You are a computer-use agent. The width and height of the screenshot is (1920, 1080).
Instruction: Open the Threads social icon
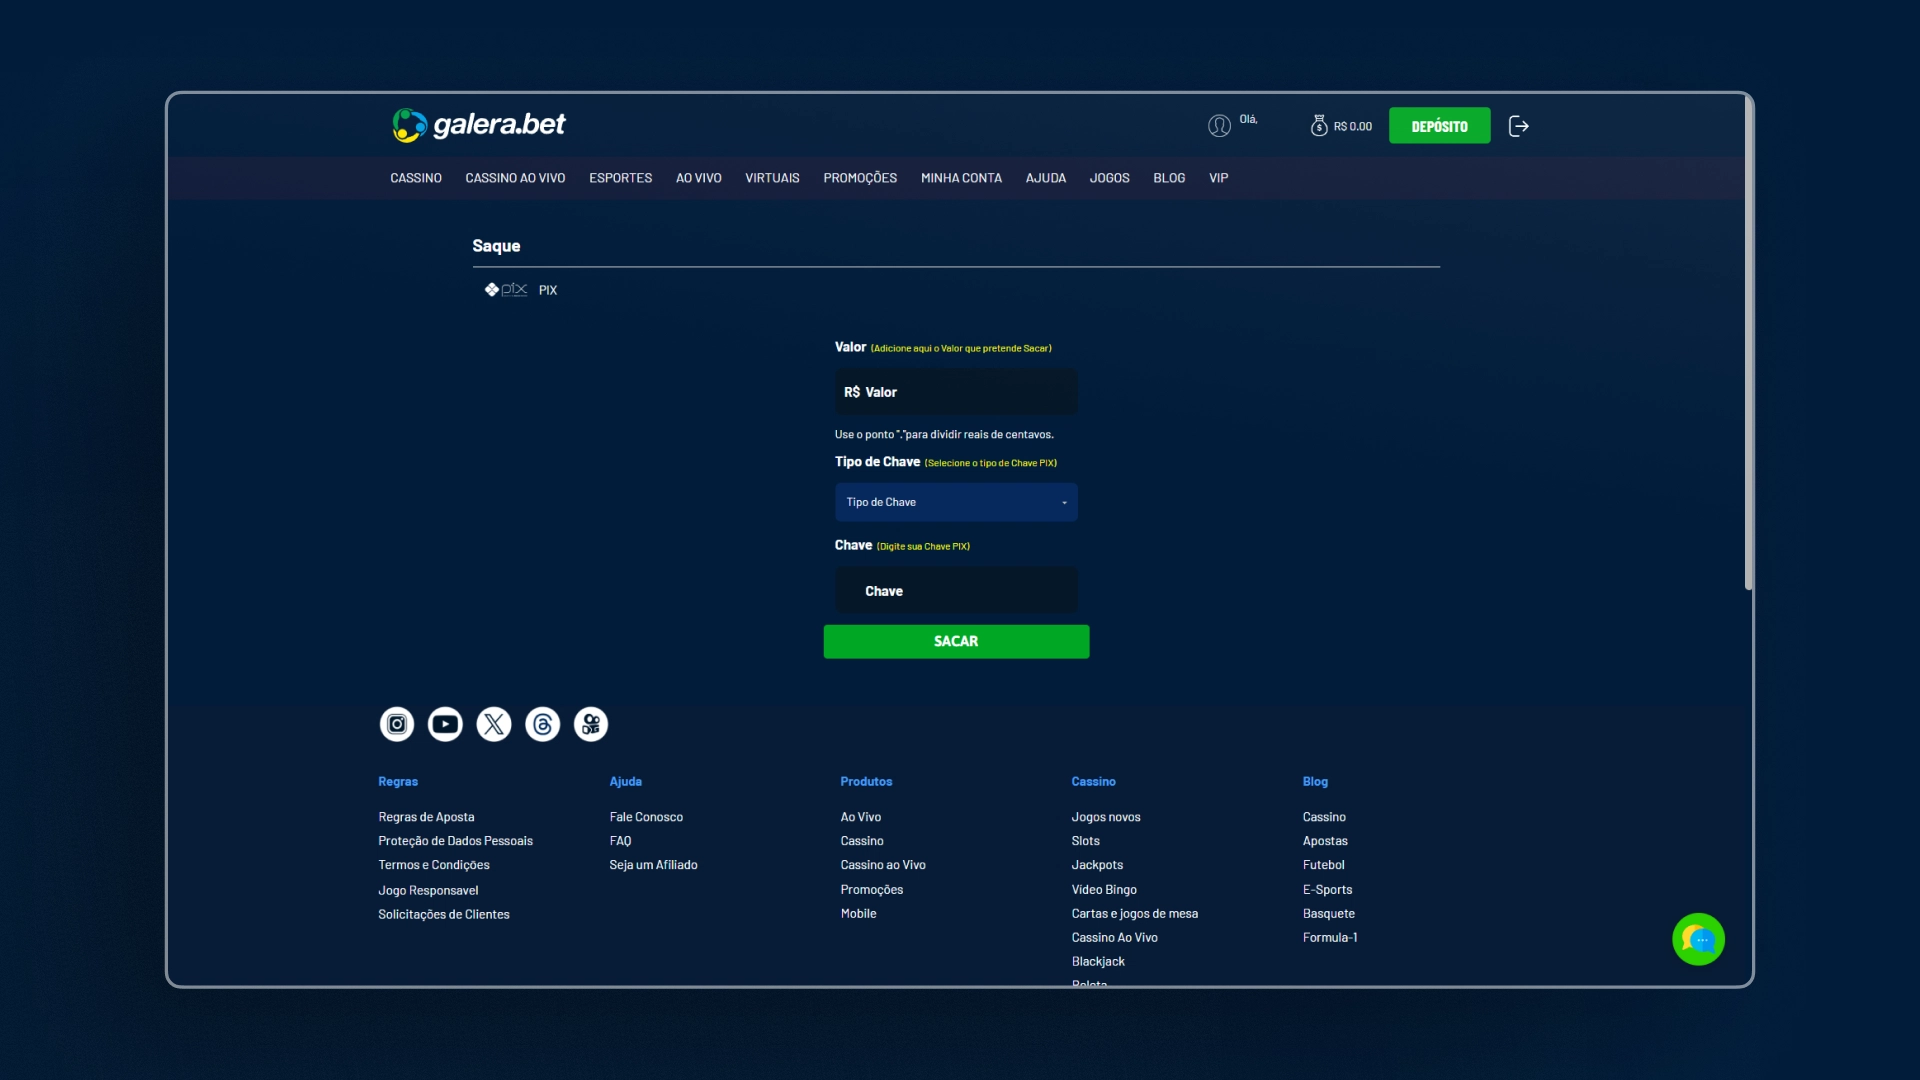pos(543,724)
